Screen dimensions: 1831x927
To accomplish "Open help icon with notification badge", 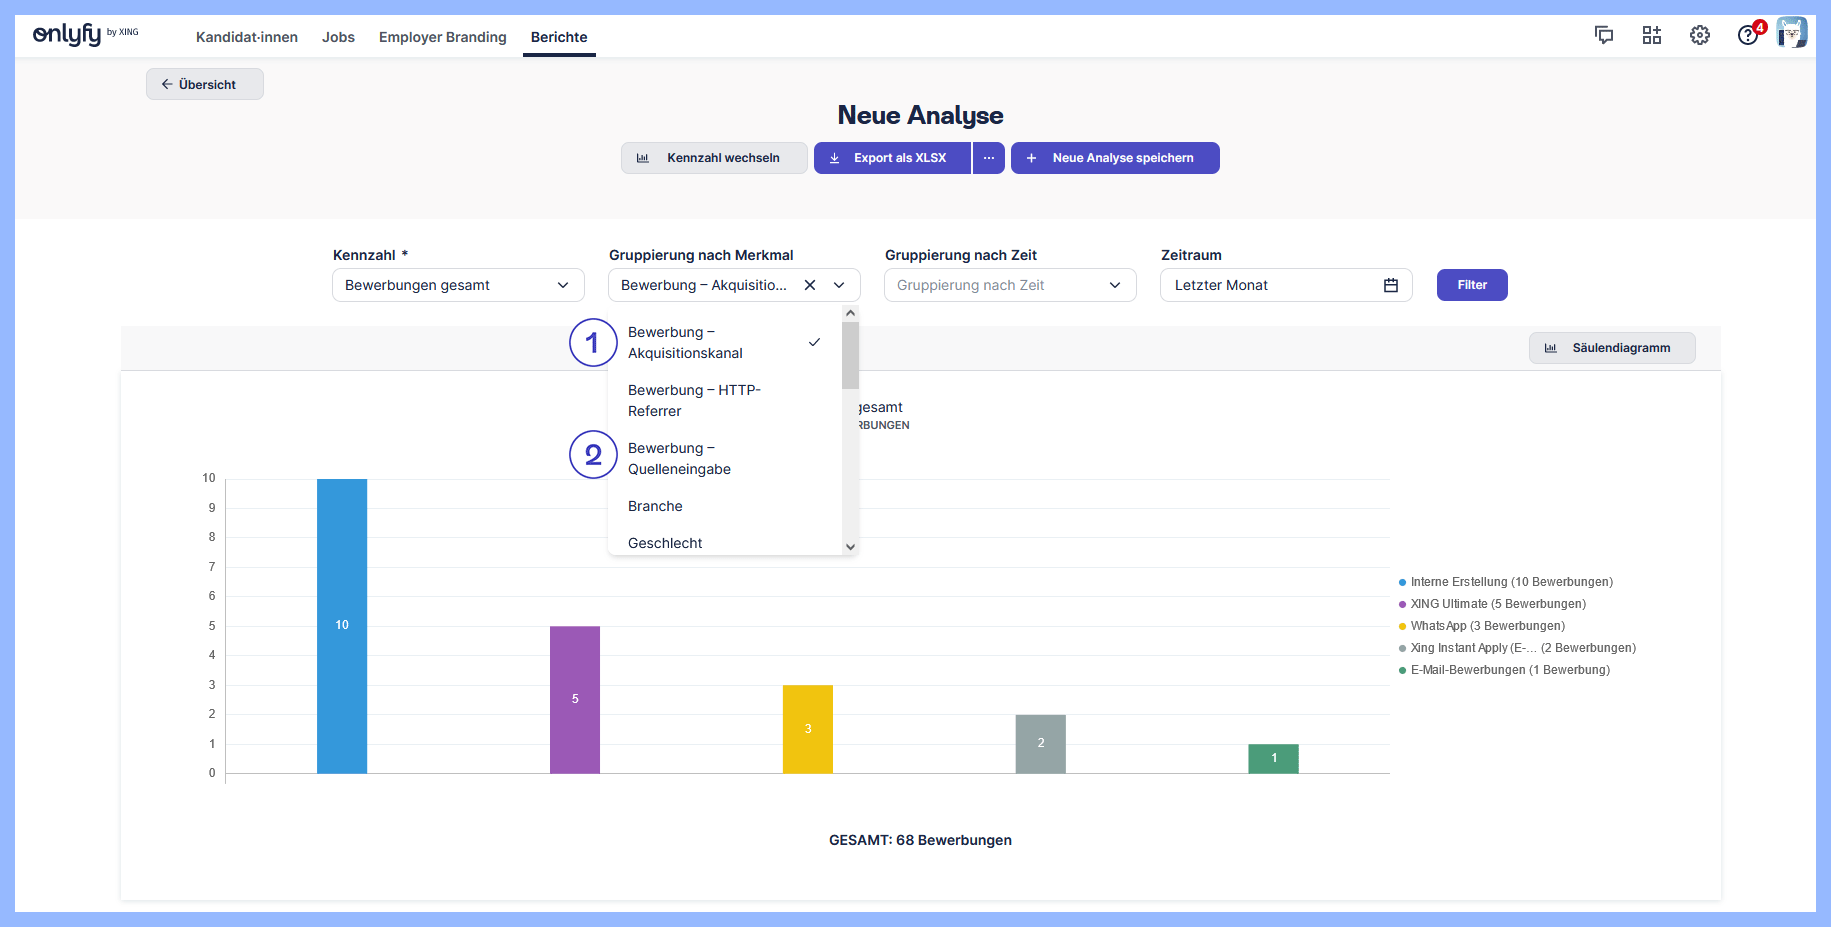I will [1748, 36].
